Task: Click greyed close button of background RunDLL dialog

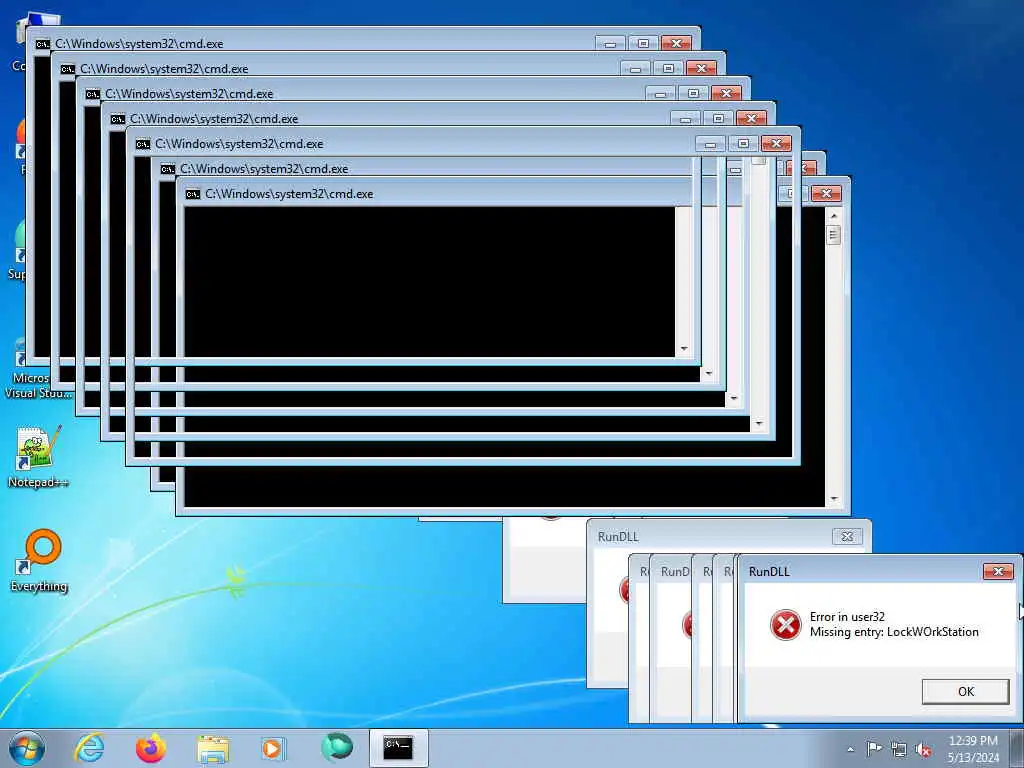Action: pos(847,537)
